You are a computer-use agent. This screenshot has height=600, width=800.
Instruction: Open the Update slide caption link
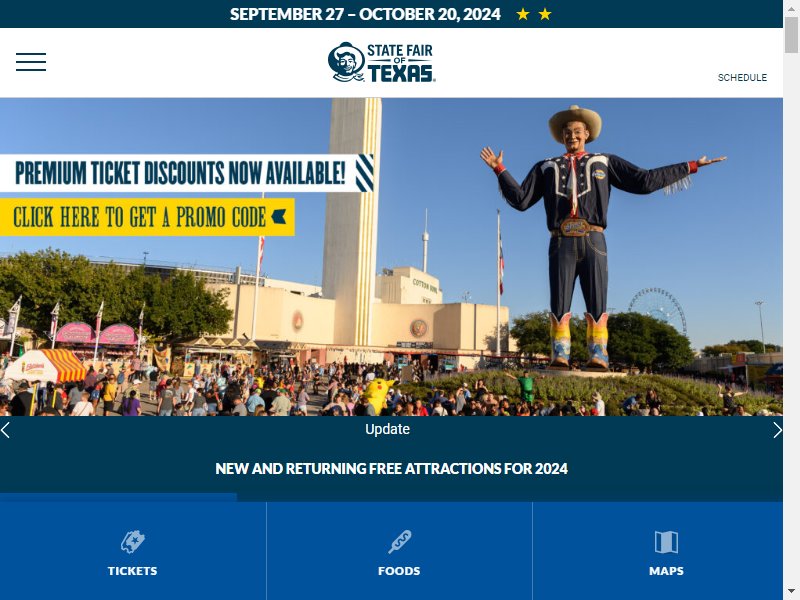[x=387, y=429]
